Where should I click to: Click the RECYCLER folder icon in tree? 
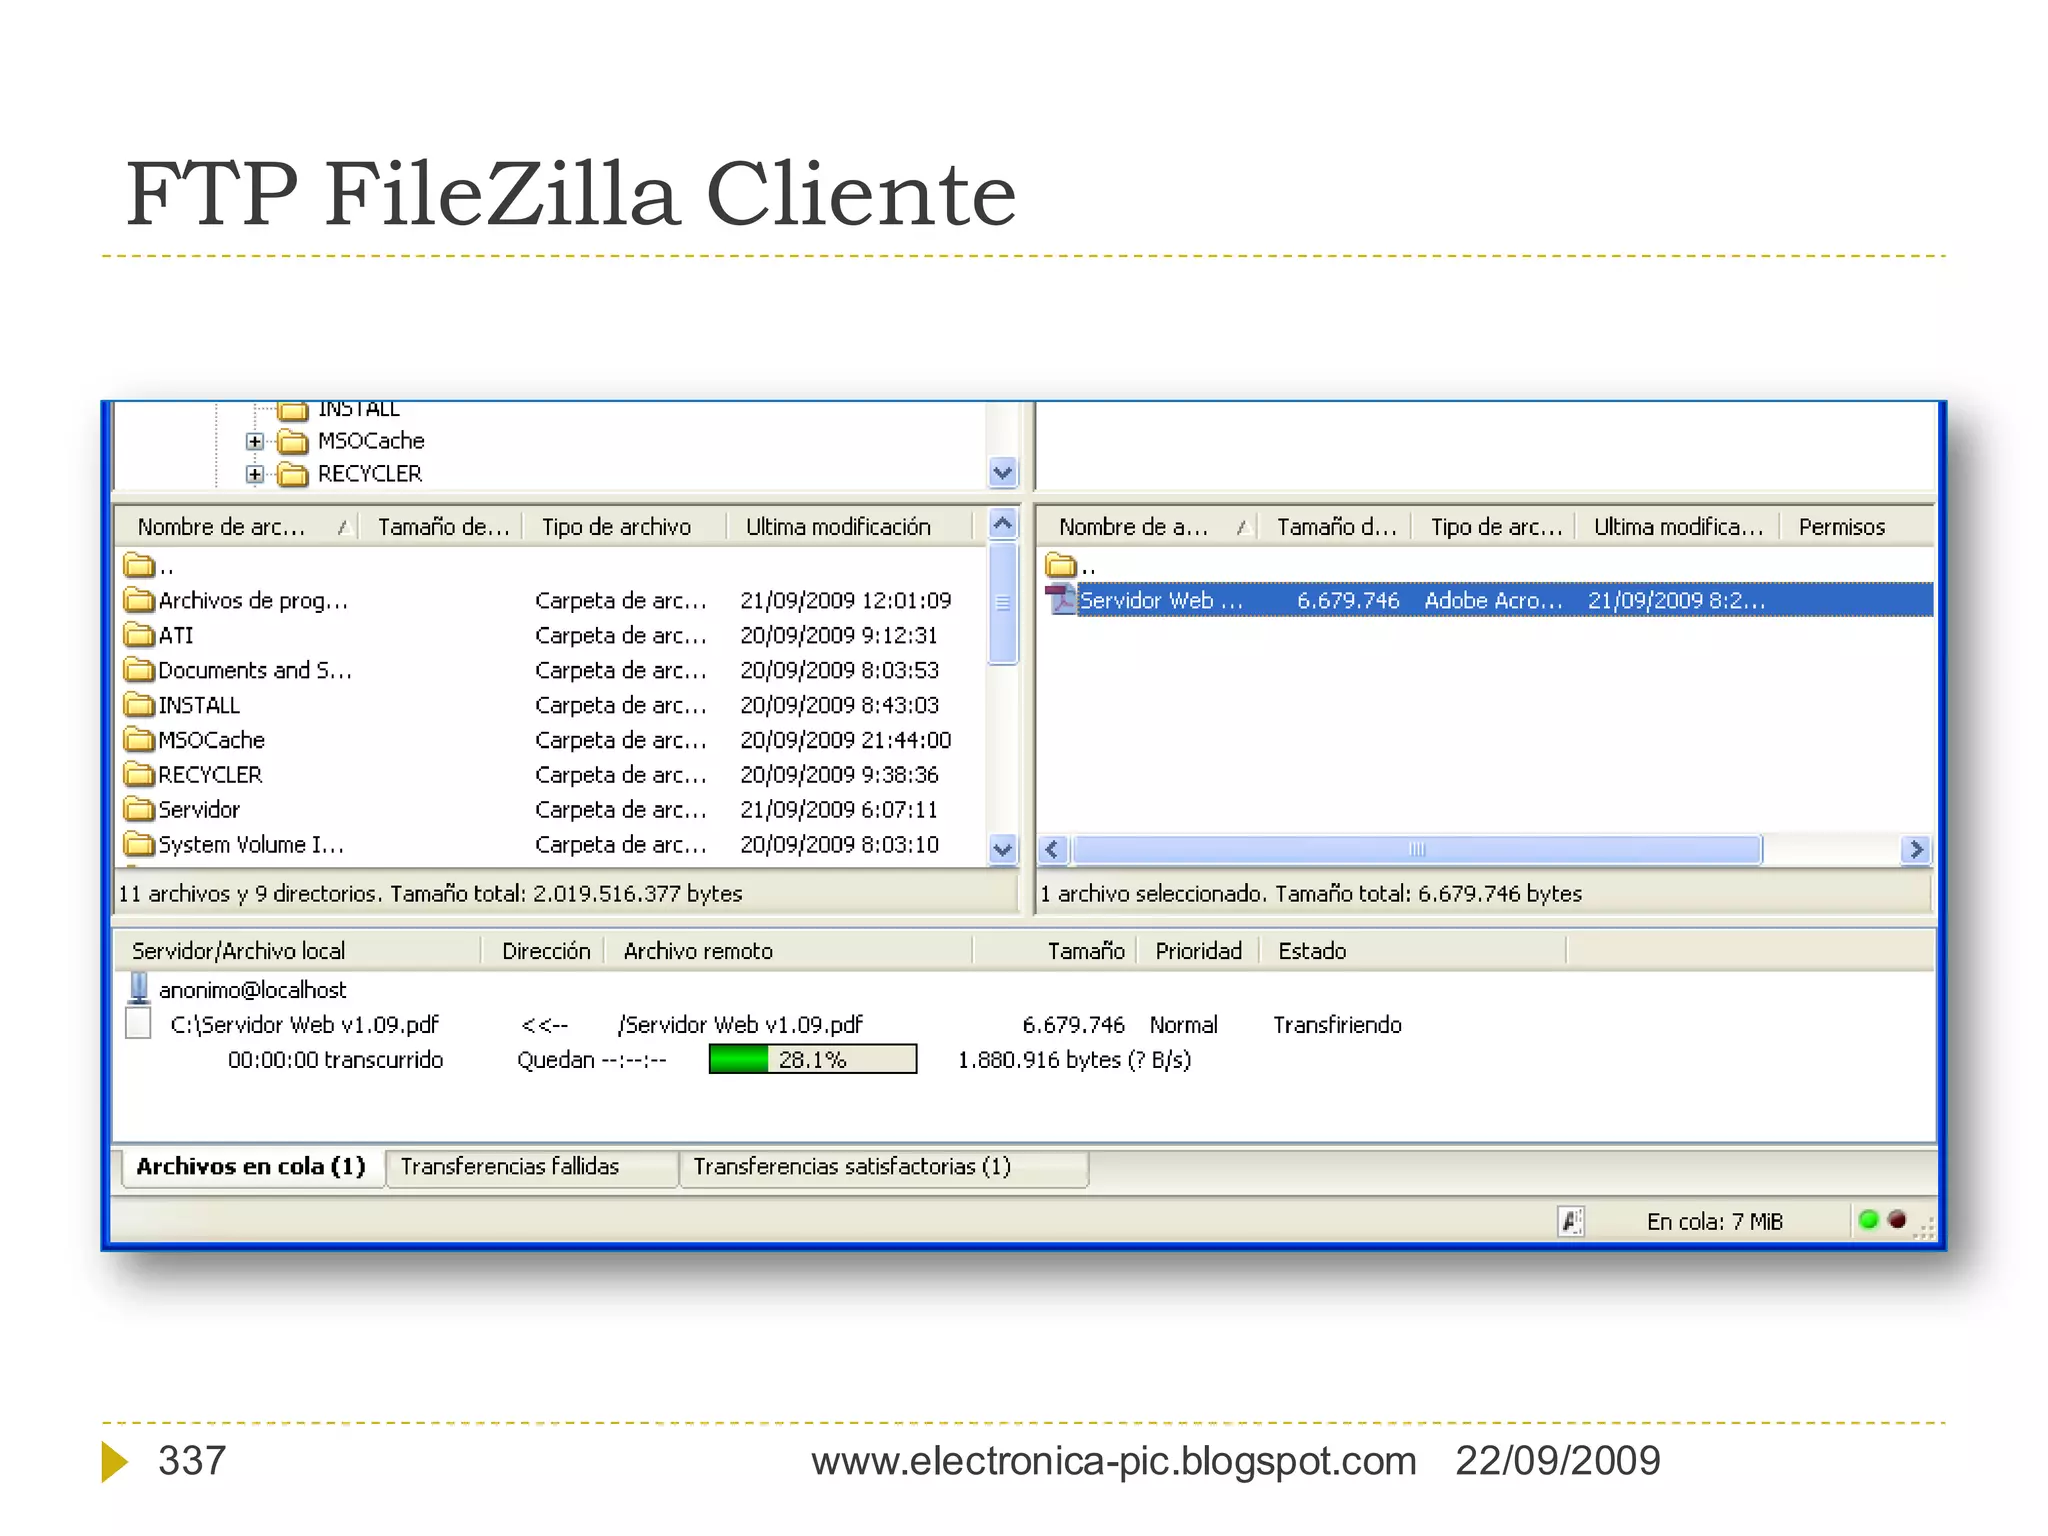(292, 474)
